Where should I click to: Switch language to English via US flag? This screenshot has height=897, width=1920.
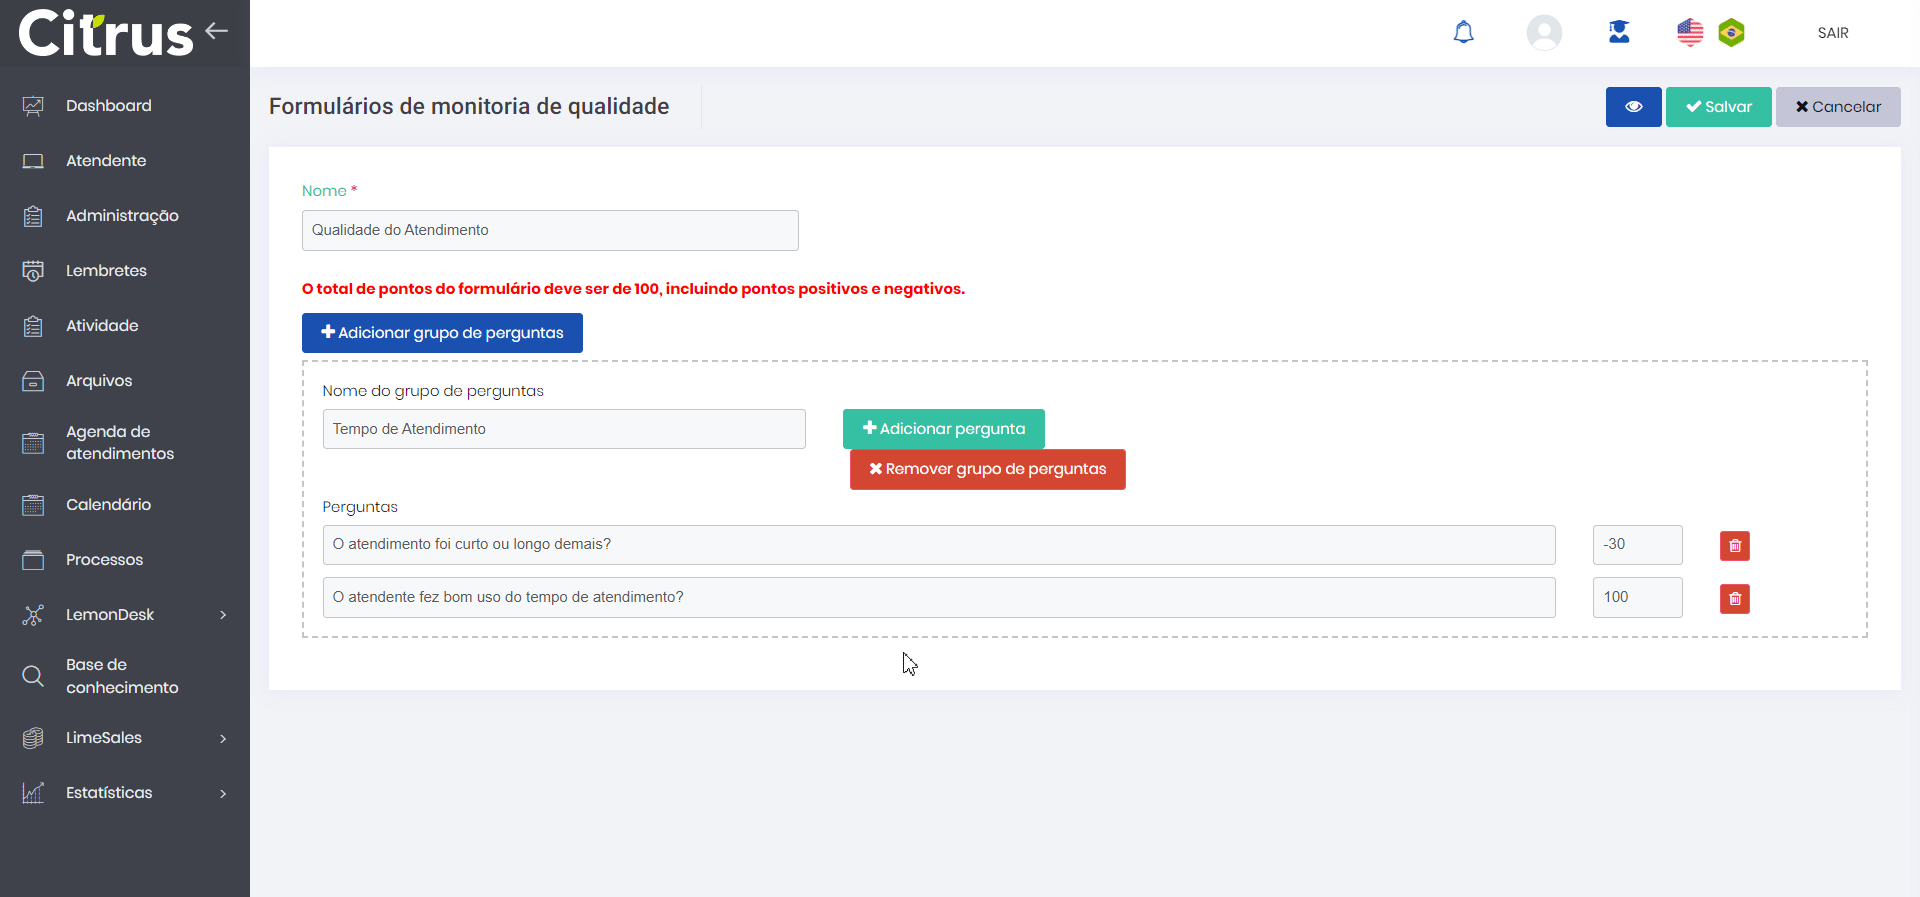[1689, 33]
